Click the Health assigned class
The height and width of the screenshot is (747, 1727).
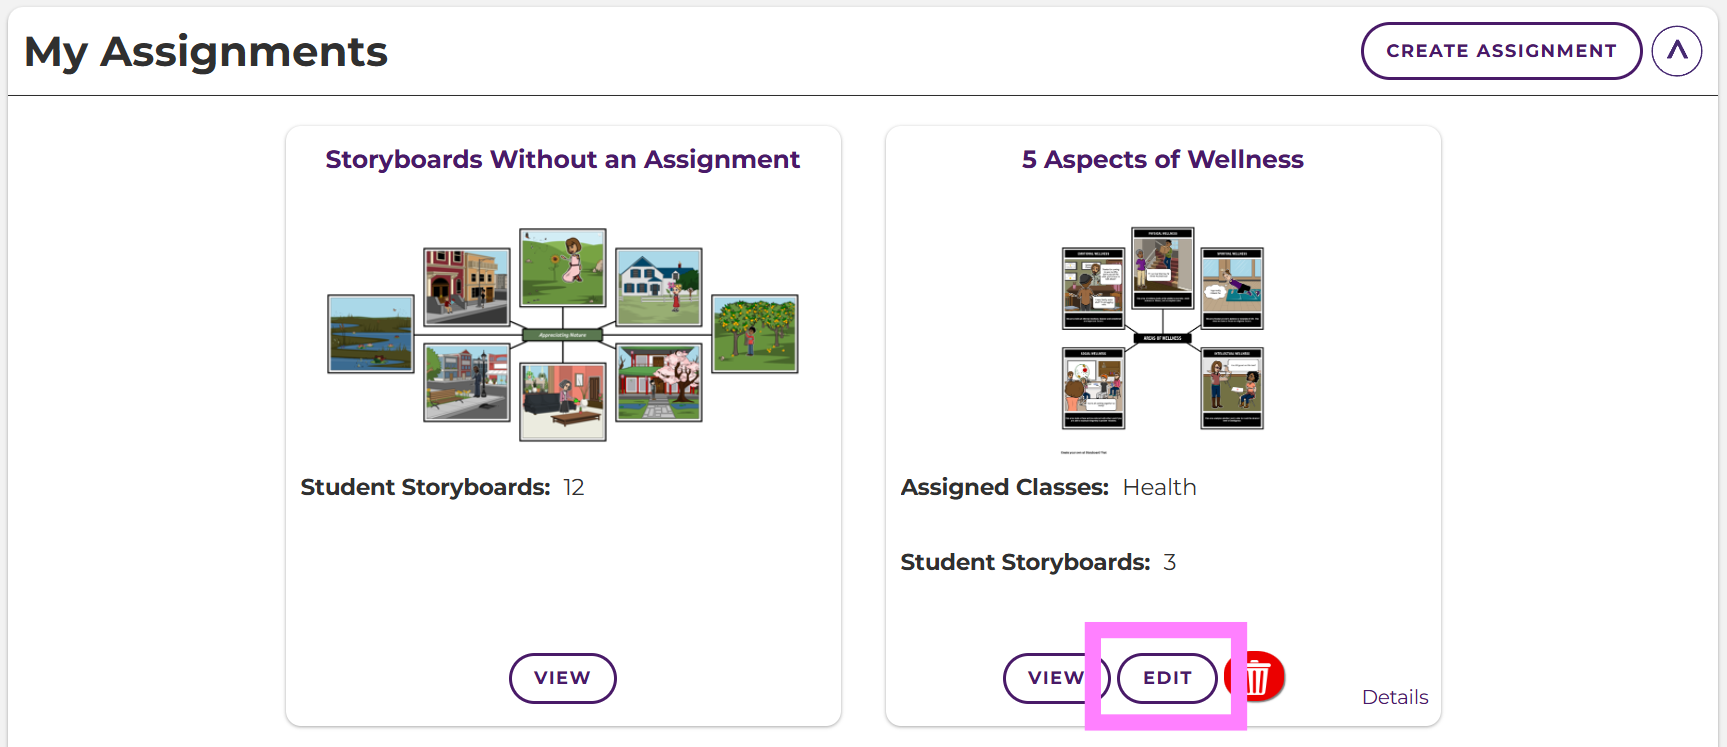1159,487
